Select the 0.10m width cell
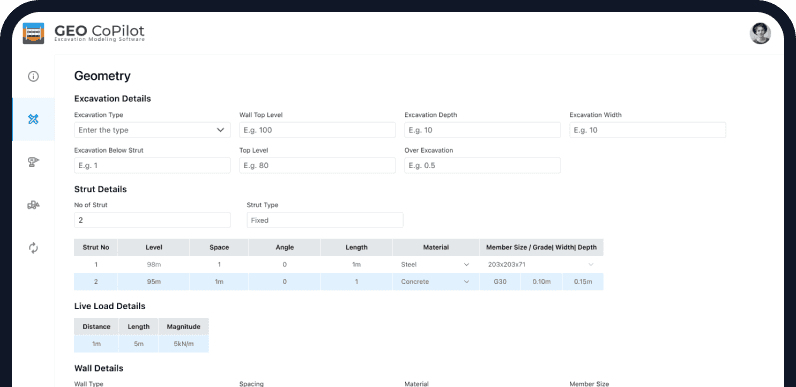 pyautogui.click(x=542, y=282)
